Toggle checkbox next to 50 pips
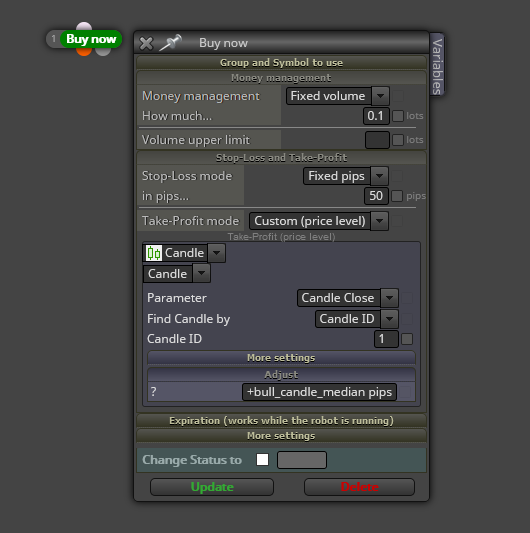This screenshot has height=533, width=530. [397, 196]
